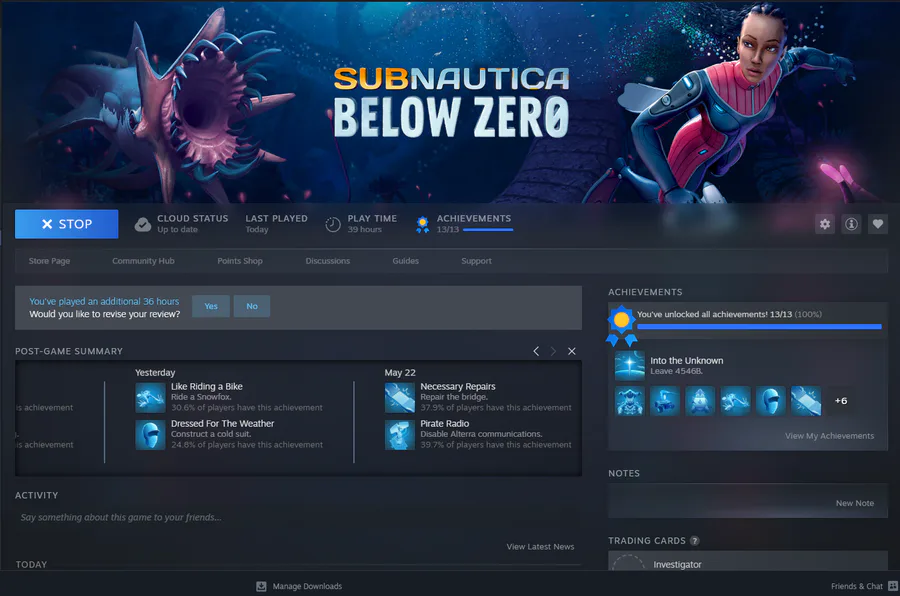Viewport: 900px width, 596px height.
Task: Click third achievement thumbnail in achievements row
Action: click(700, 401)
